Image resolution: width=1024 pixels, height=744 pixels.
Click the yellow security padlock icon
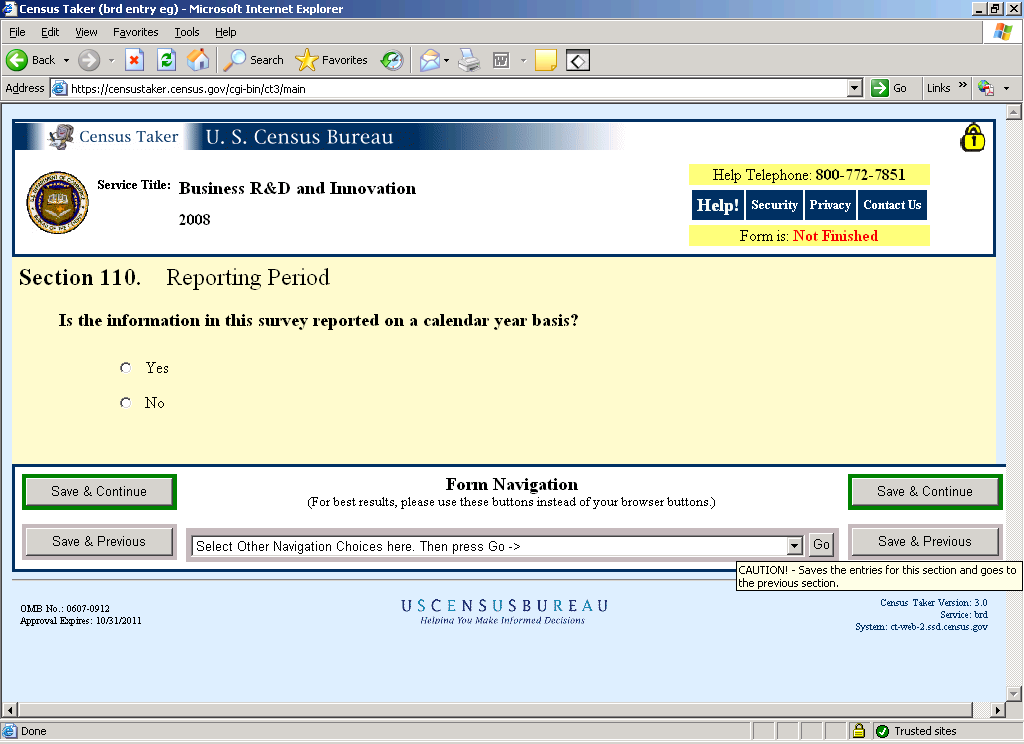(972, 138)
